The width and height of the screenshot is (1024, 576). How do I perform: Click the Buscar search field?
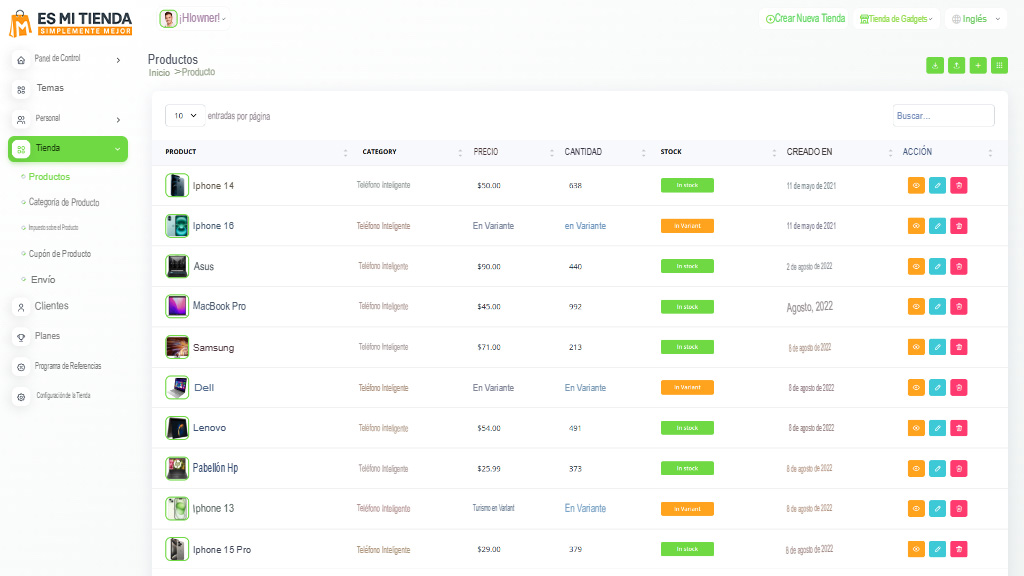[943, 116]
